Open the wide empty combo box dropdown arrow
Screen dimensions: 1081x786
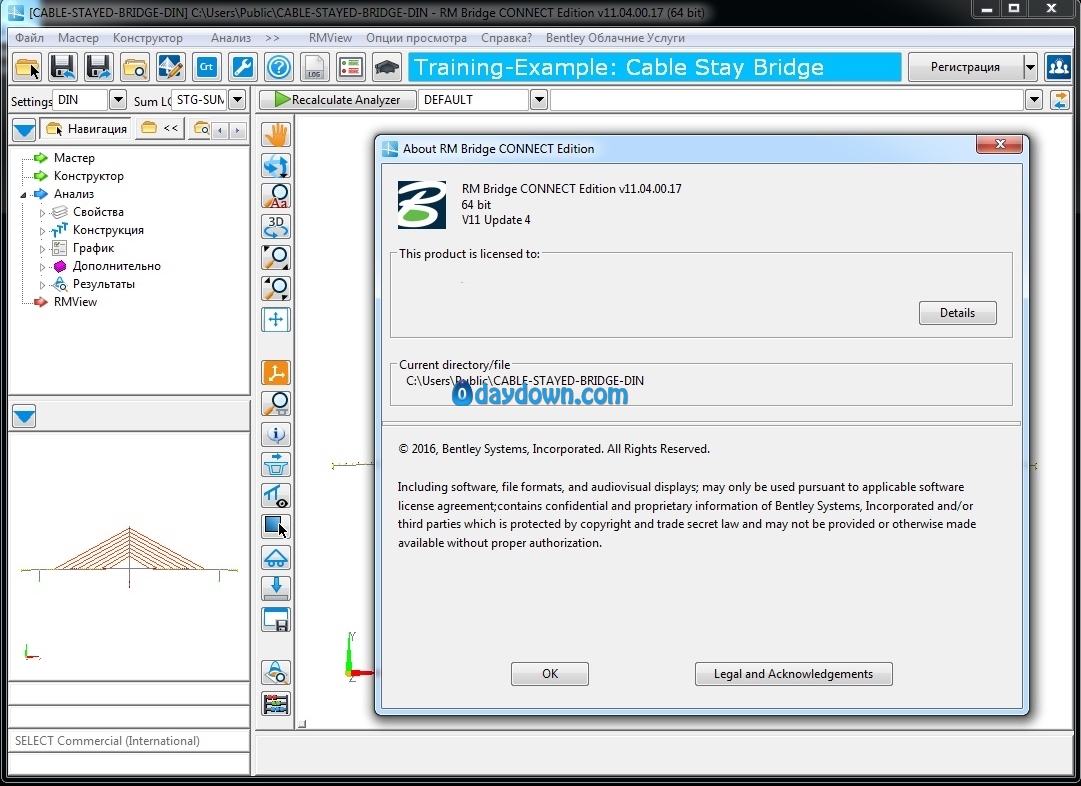(1033, 100)
